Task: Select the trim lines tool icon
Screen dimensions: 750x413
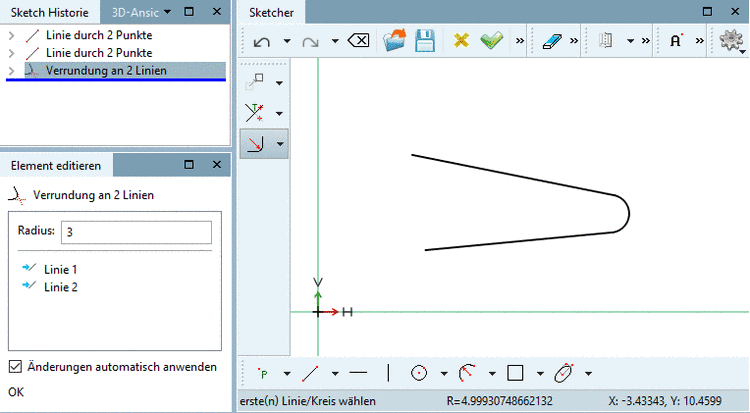Action: 254,112
